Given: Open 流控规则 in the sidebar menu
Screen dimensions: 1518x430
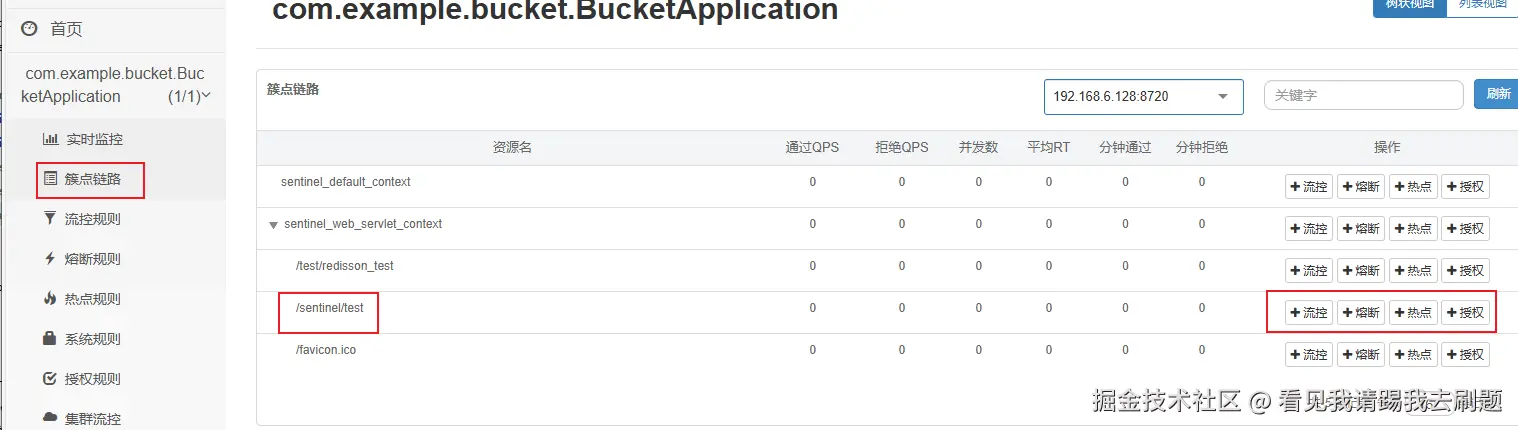Looking at the screenshot, I should pyautogui.click(x=92, y=219).
